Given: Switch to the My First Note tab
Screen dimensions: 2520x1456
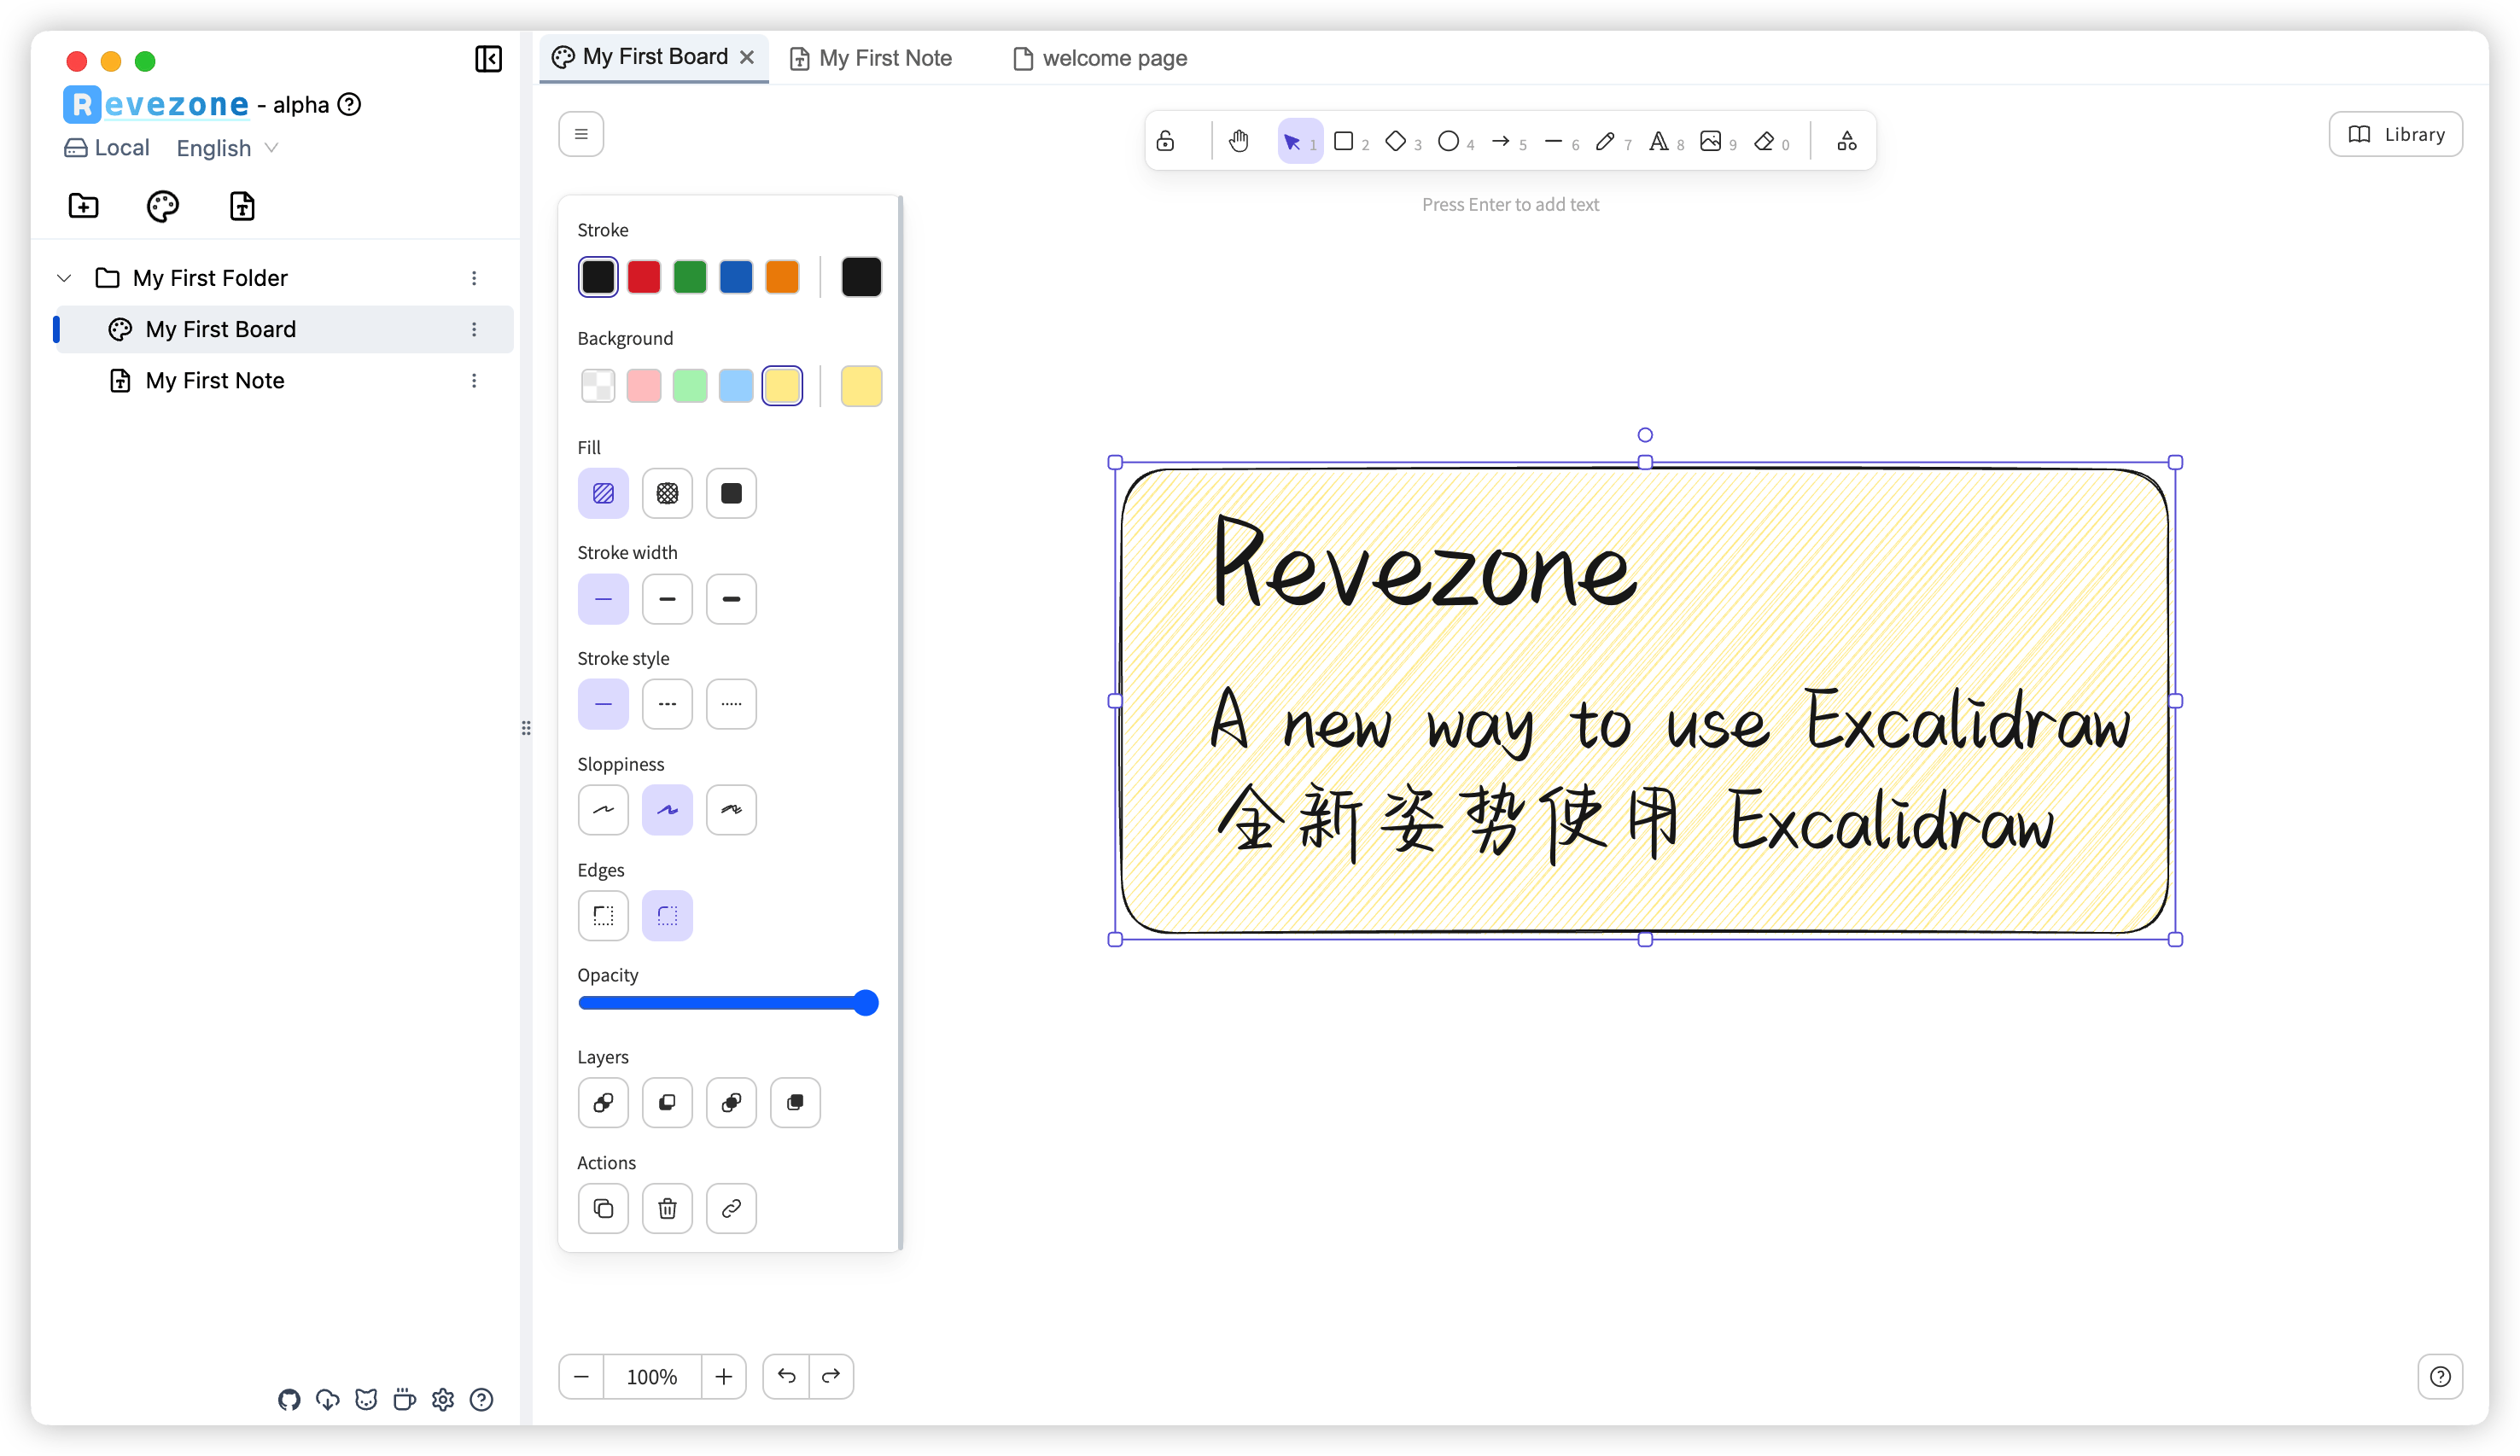Looking at the screenshot, I should [x=871, y=58].
